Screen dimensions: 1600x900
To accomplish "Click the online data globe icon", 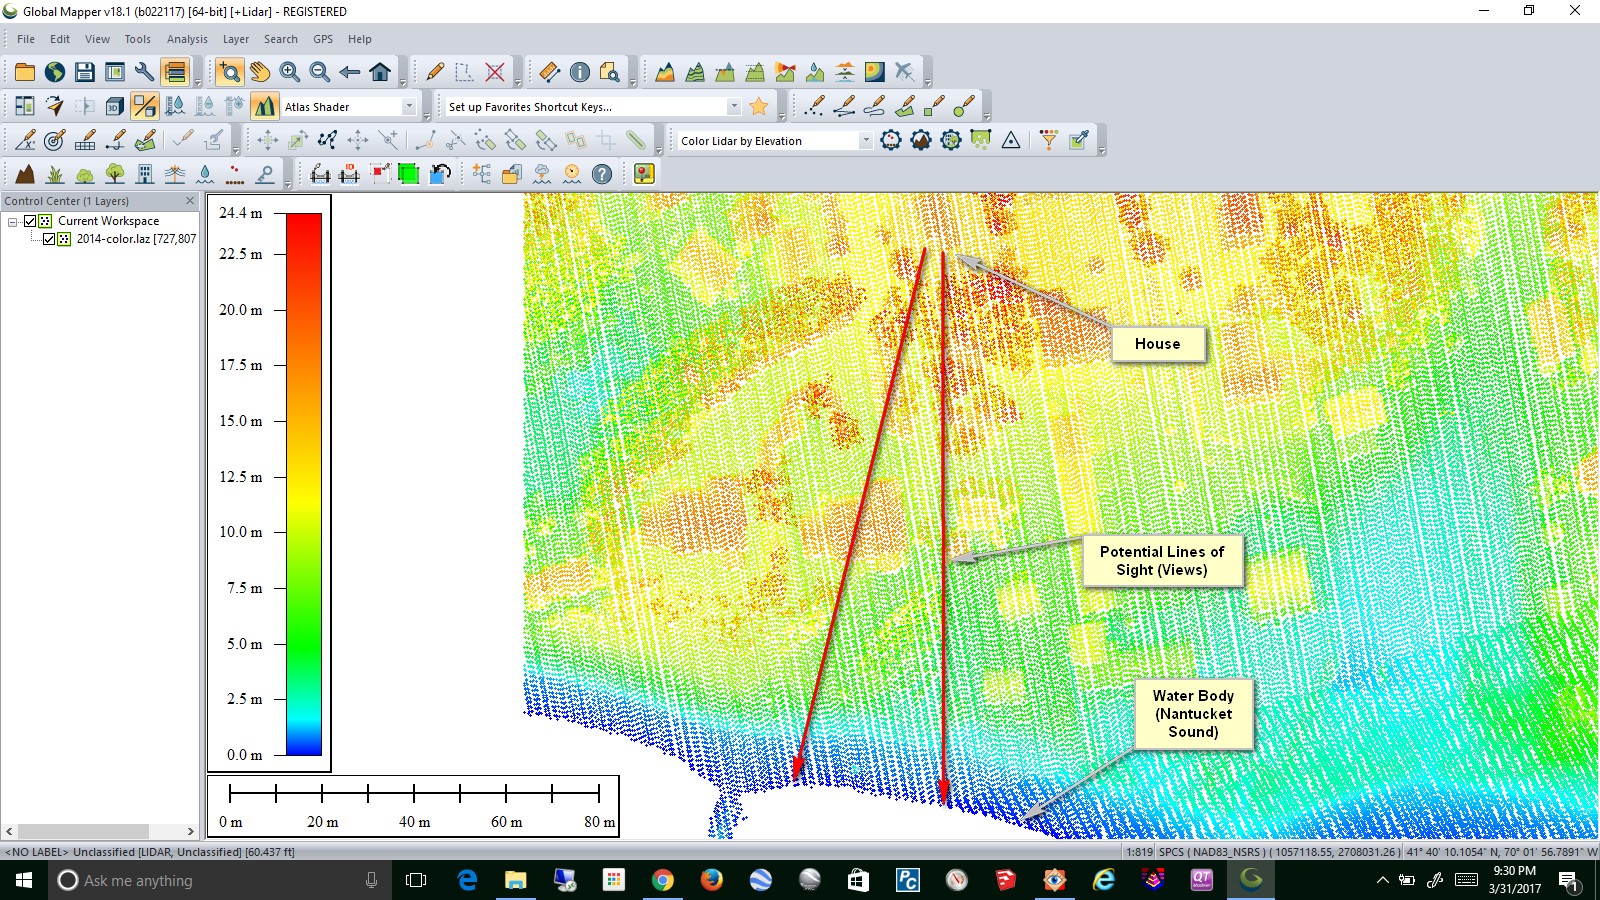I will (55, 72).
